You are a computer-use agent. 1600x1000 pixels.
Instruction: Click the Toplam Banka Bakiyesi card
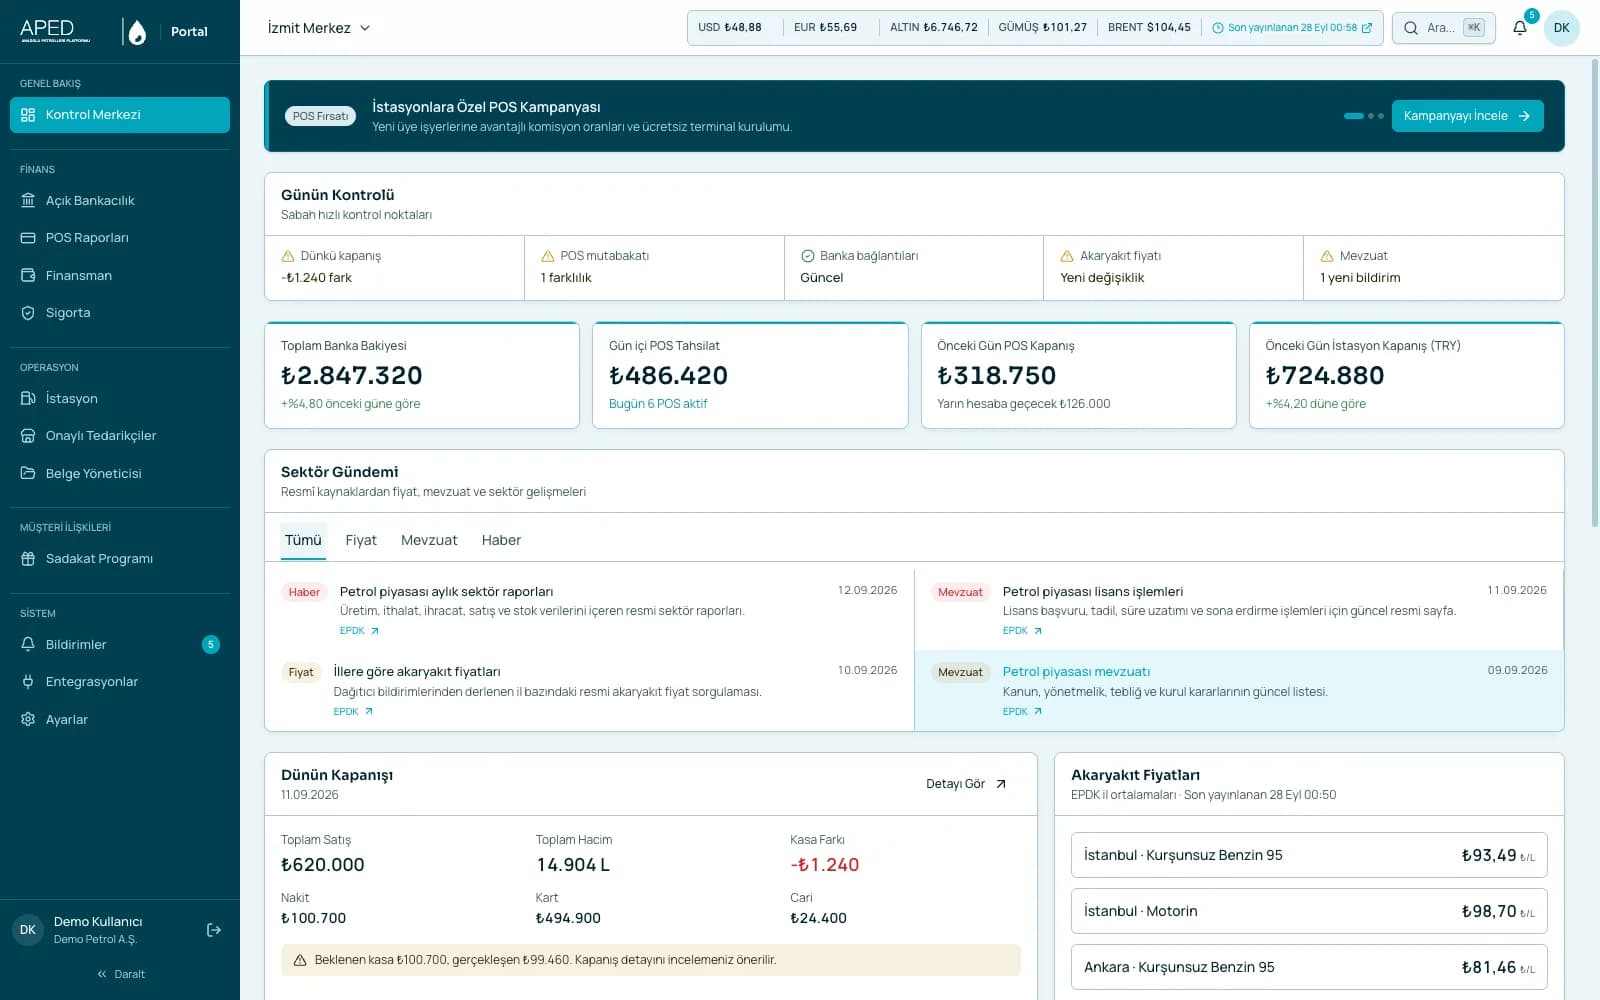pyautogui.click(x=422, y=375)
